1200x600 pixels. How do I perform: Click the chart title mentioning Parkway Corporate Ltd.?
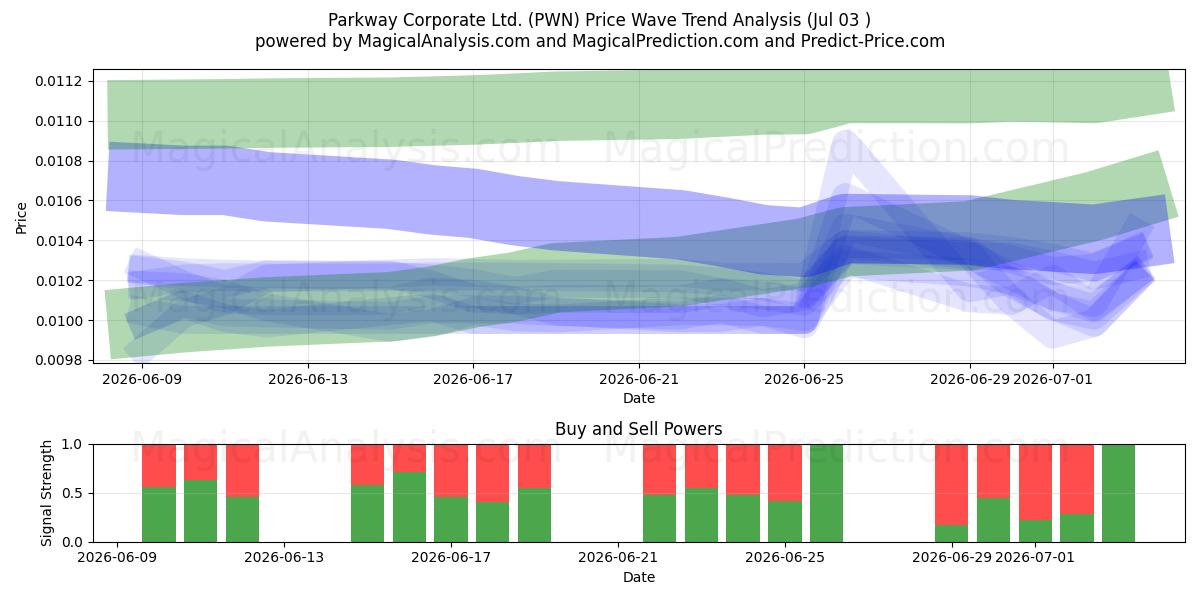pos(600,20)
